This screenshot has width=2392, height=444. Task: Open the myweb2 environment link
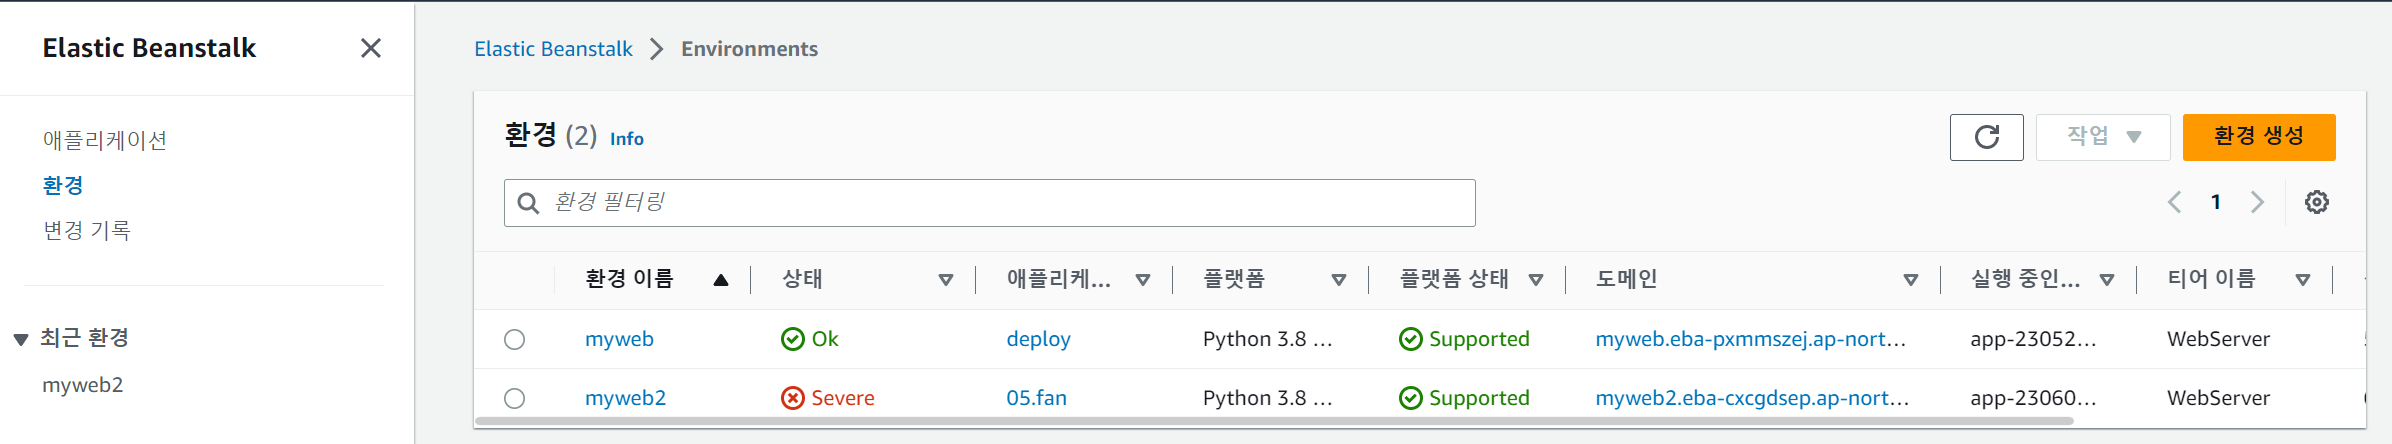pos(625,398)
